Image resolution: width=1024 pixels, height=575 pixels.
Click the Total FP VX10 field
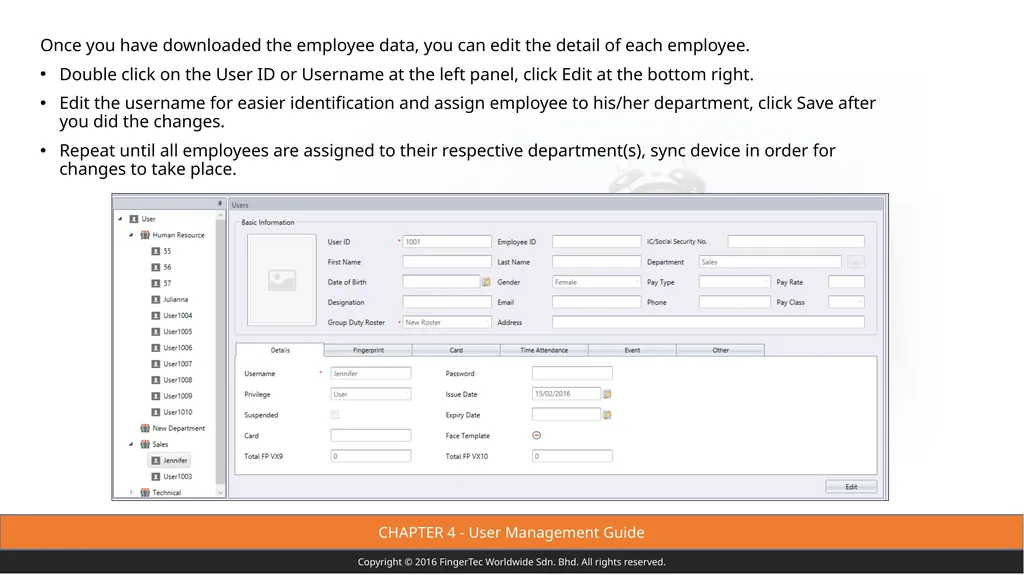coord(572,456)
